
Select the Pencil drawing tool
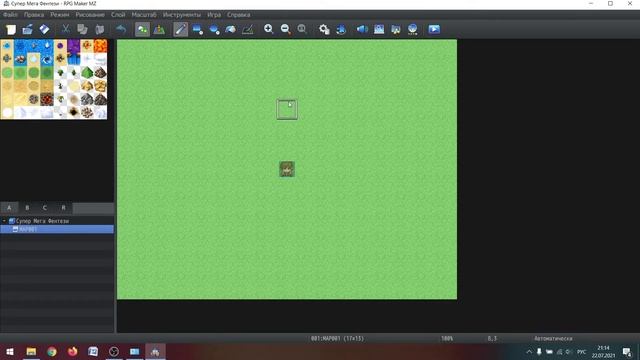[x=180, y=29]
